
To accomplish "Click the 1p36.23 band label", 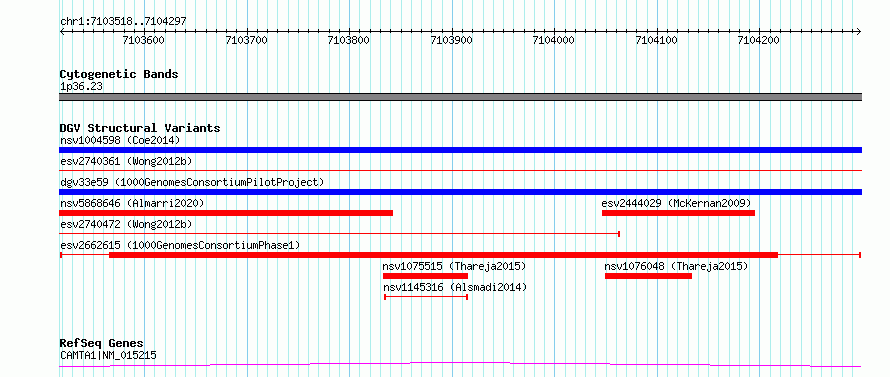I will [x=81, y=87].
